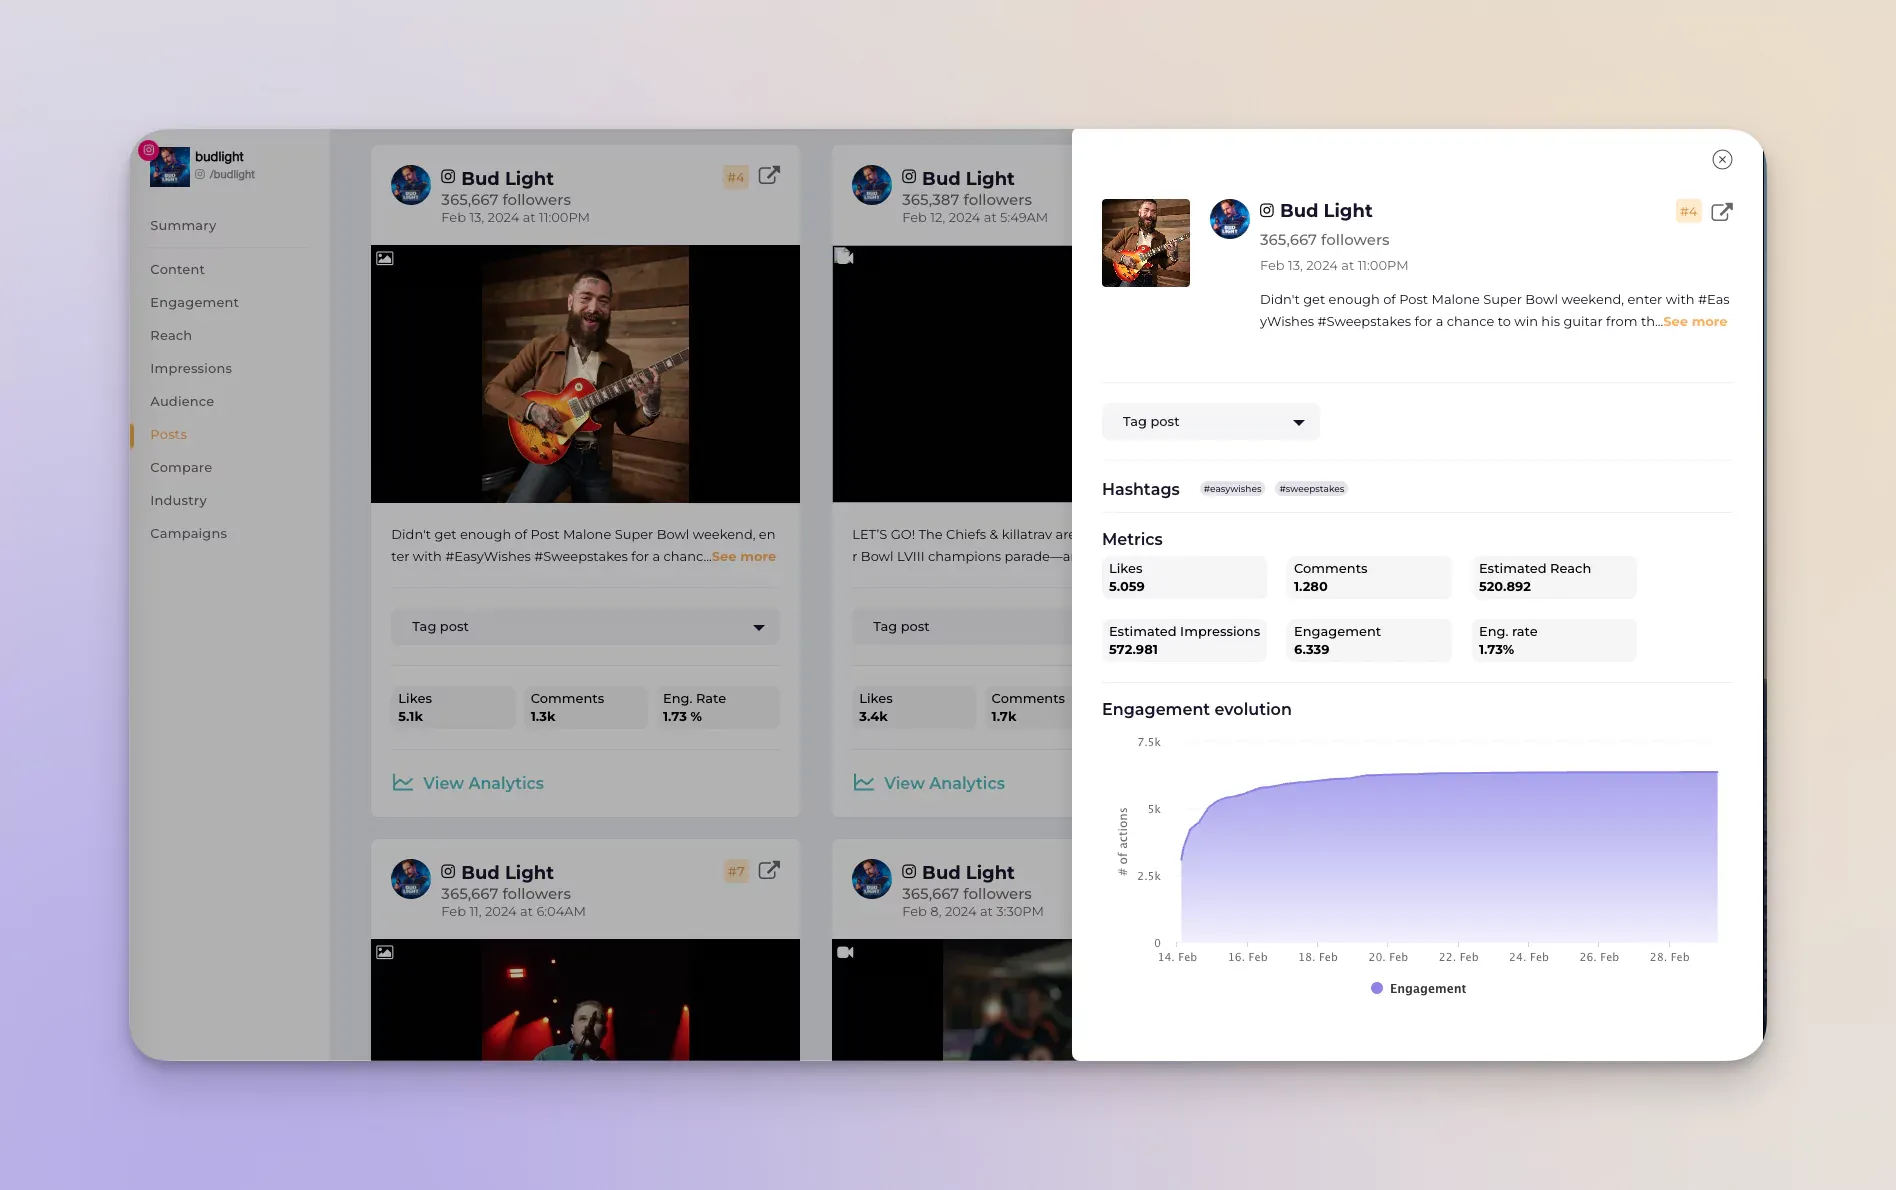Image resolution: width=1896 pixels, height=1190 pixels.
Task: Click #7 badge on Feb 11 post card
Action: [x=736, y=872]
